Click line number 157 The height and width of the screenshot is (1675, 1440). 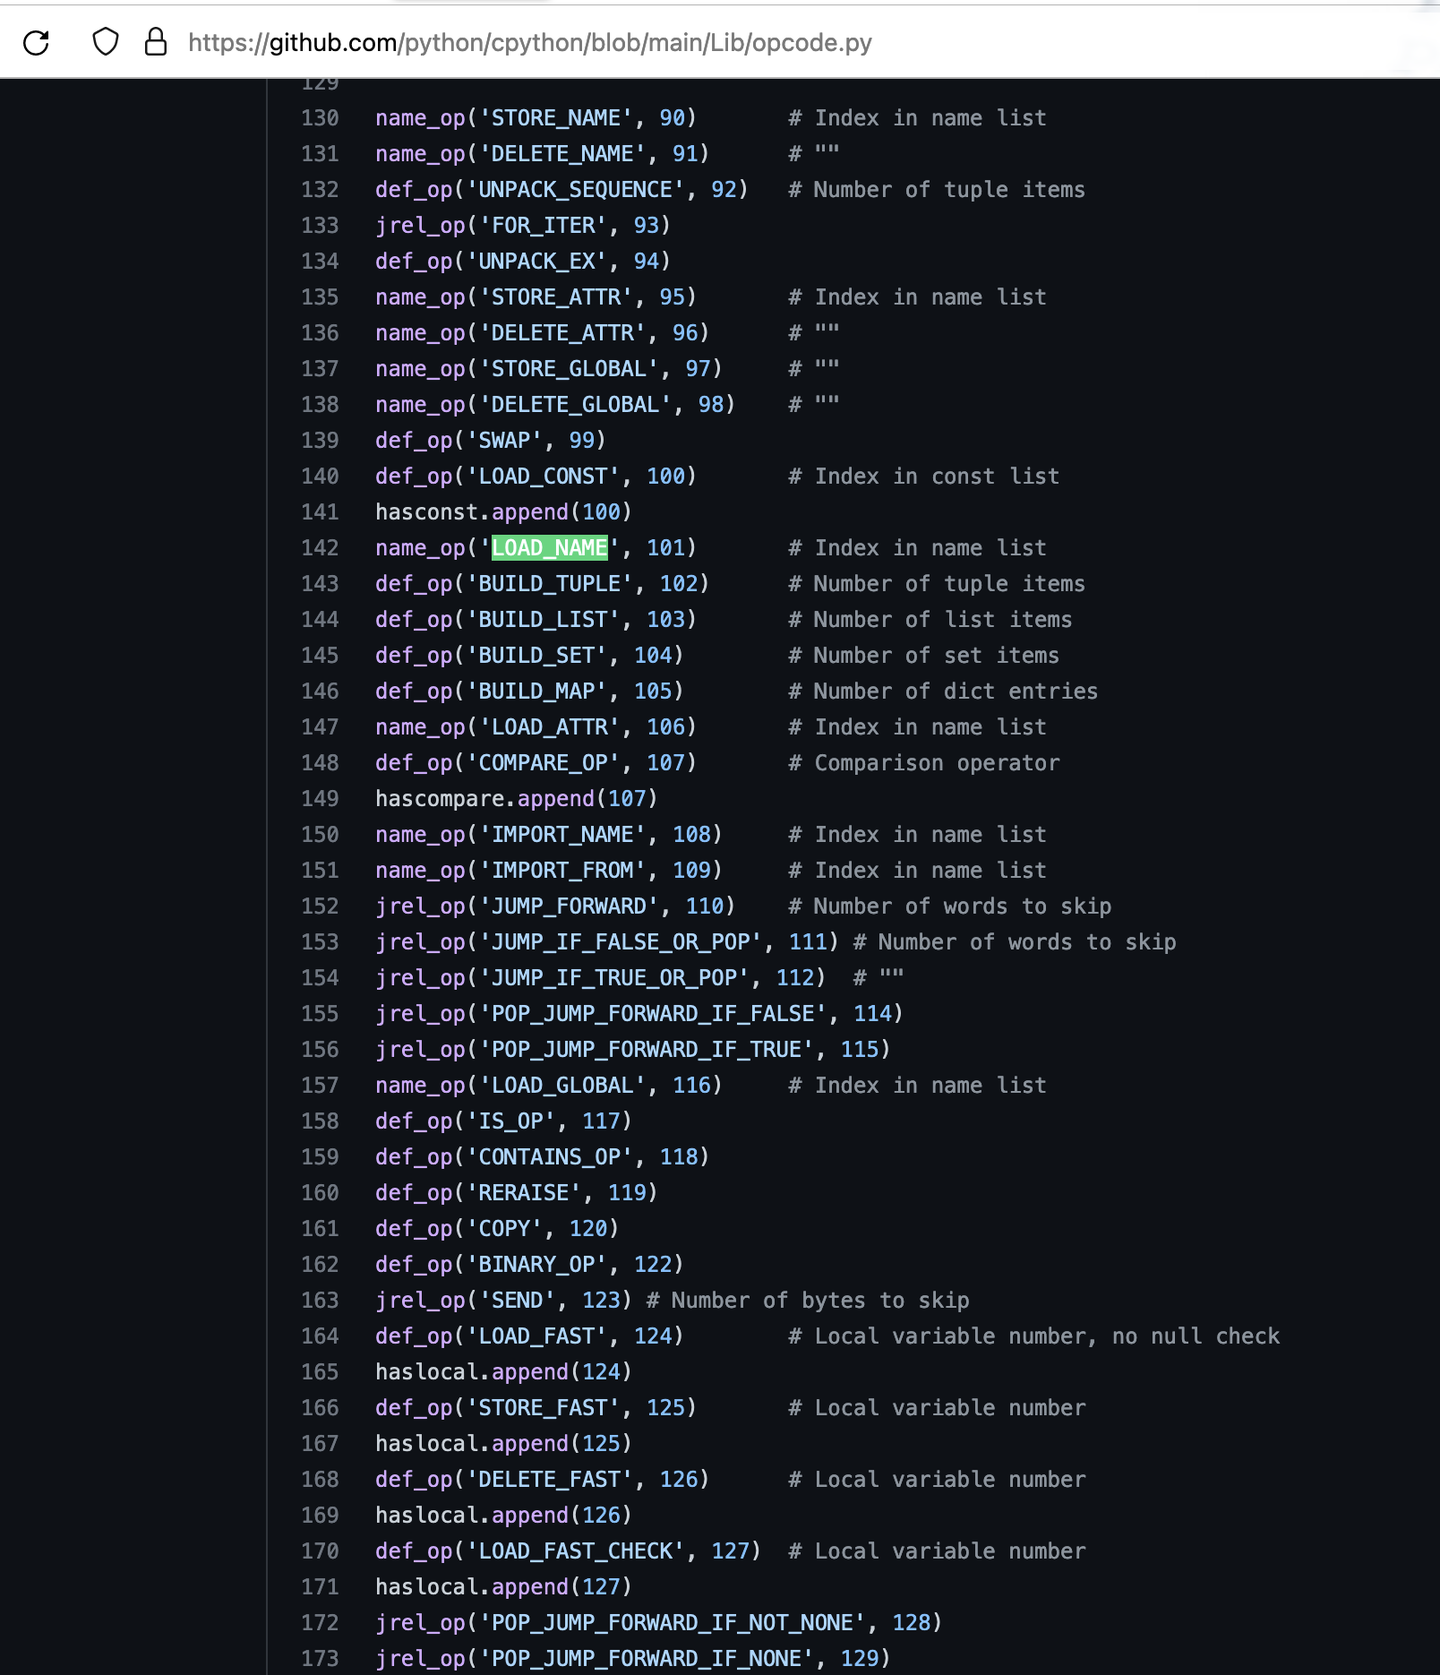coord(320,1085)
